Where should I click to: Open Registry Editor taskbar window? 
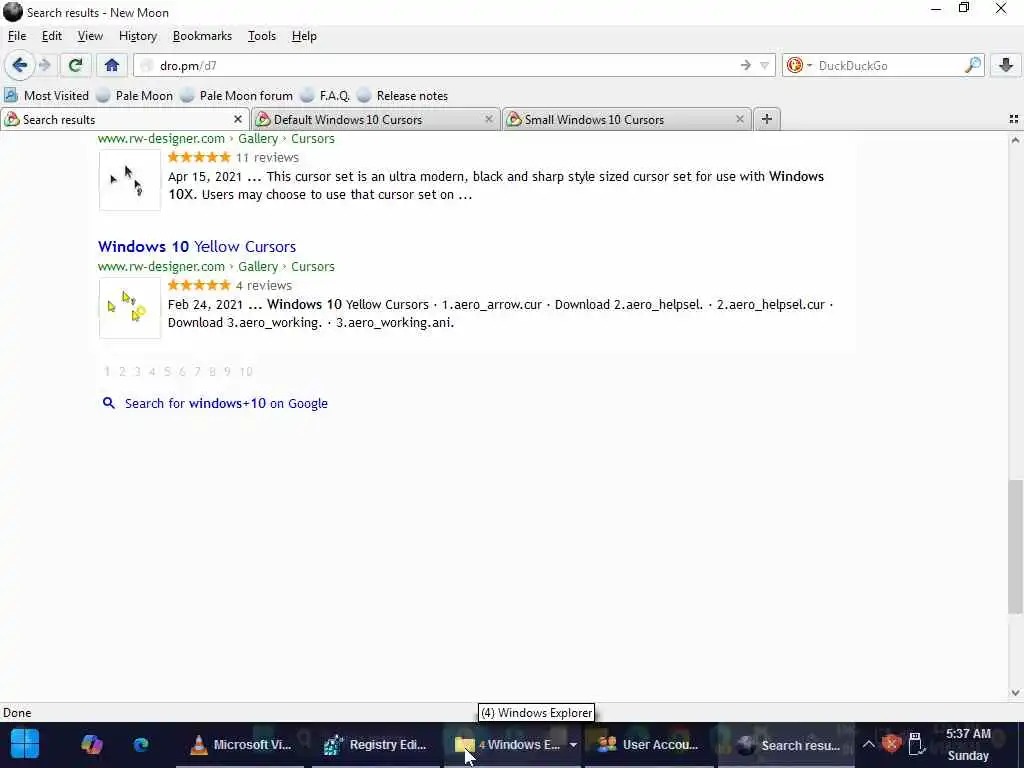coord(376,744)
